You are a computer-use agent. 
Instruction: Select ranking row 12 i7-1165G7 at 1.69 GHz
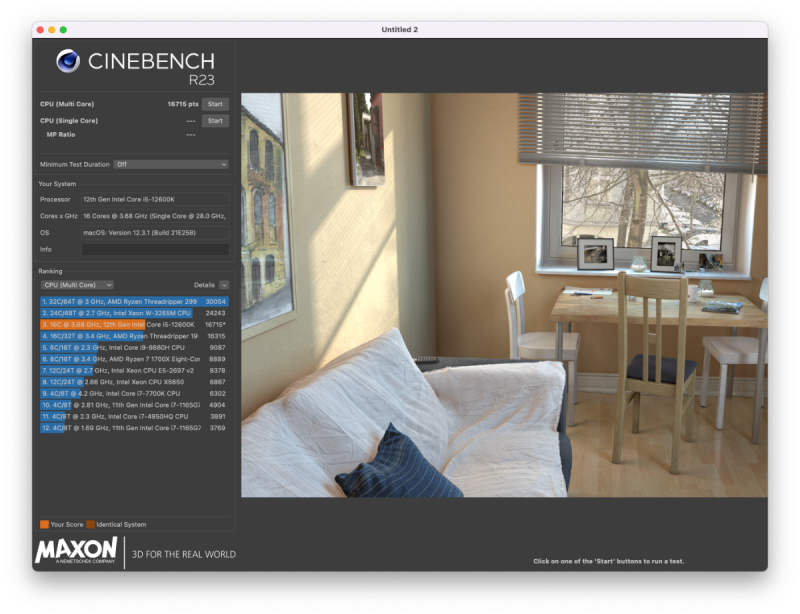click(134, 428)
